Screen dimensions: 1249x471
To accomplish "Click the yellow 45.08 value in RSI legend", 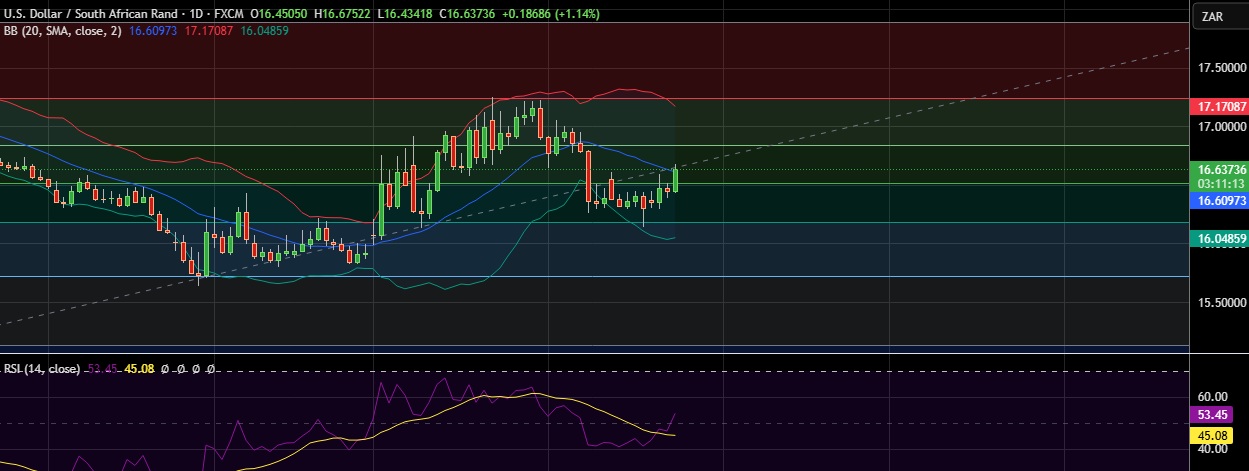I will [137, 369].
